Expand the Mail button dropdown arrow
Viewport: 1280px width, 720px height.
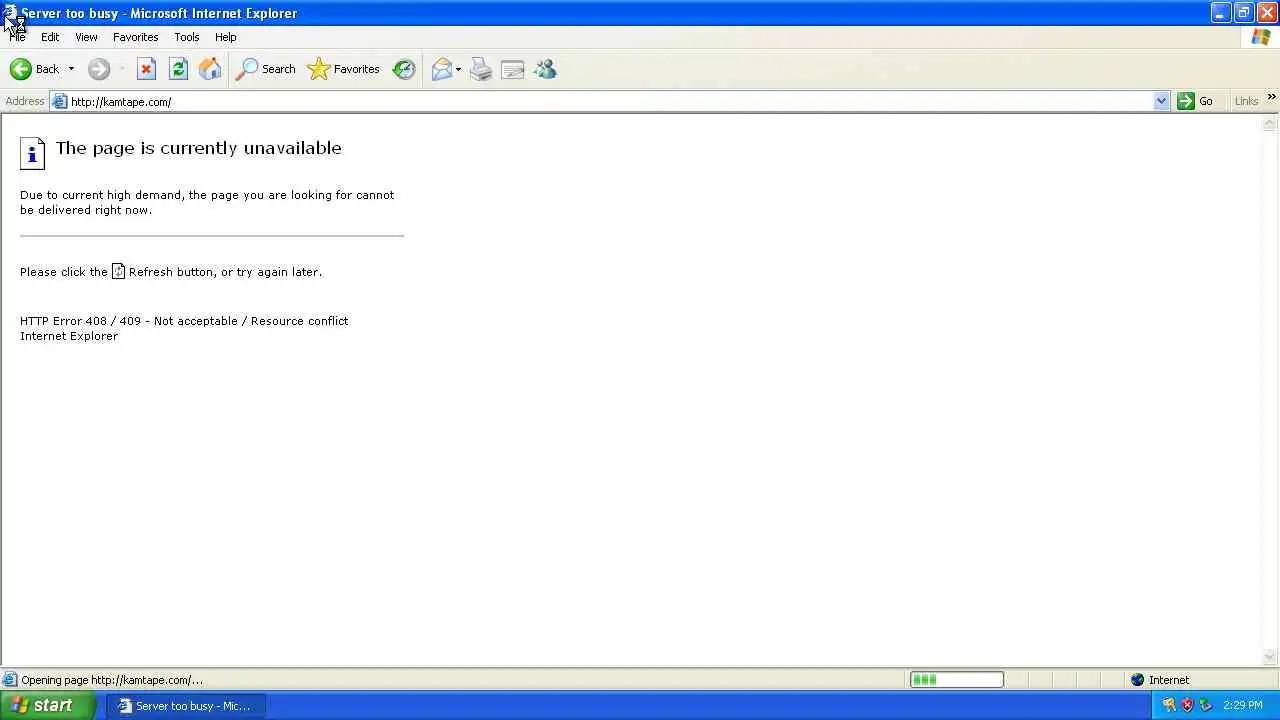458,69
